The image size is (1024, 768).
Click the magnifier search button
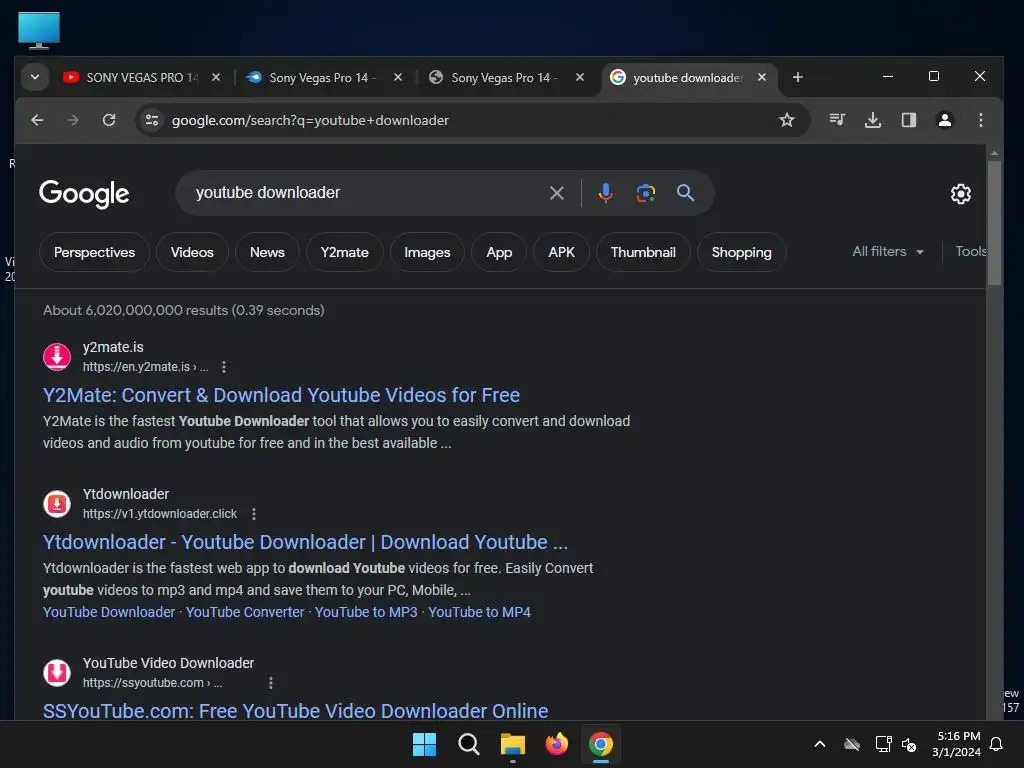click(685, 193)
